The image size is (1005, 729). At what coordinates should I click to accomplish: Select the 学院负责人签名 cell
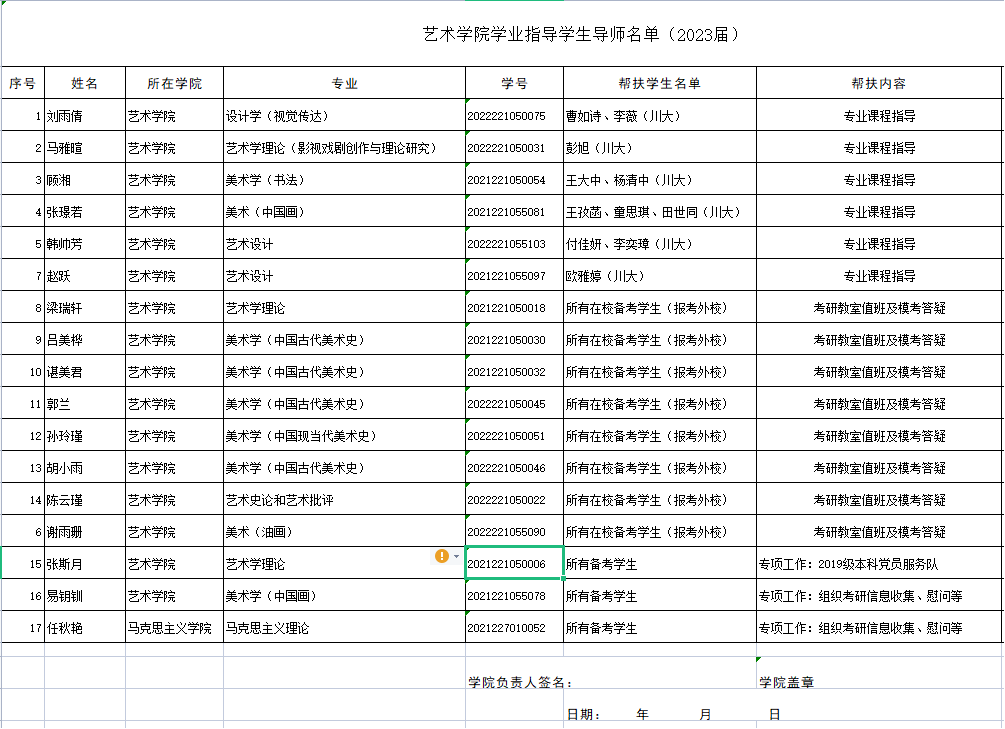pos(520,682)
